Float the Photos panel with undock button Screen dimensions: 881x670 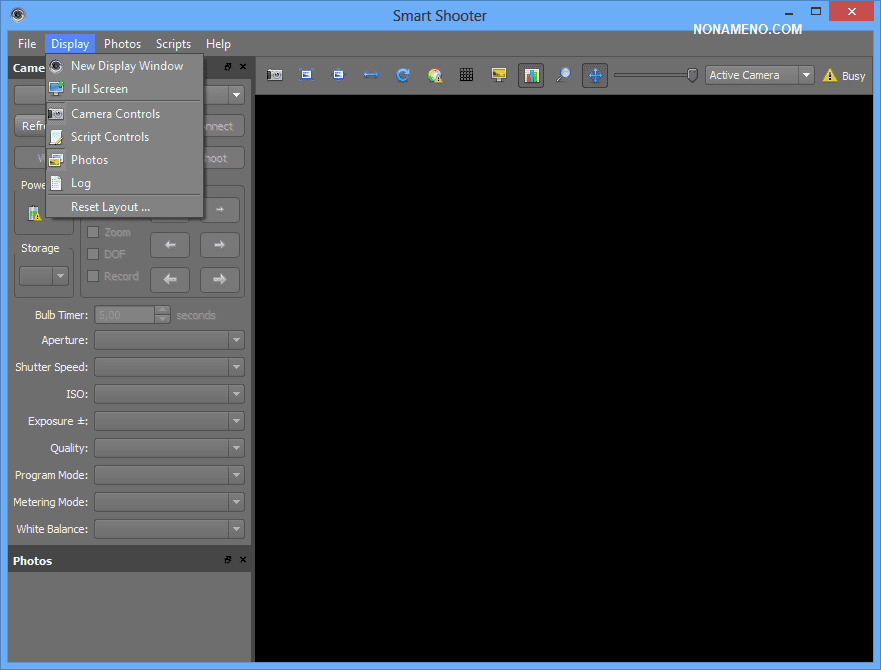[x=228, y=561]
